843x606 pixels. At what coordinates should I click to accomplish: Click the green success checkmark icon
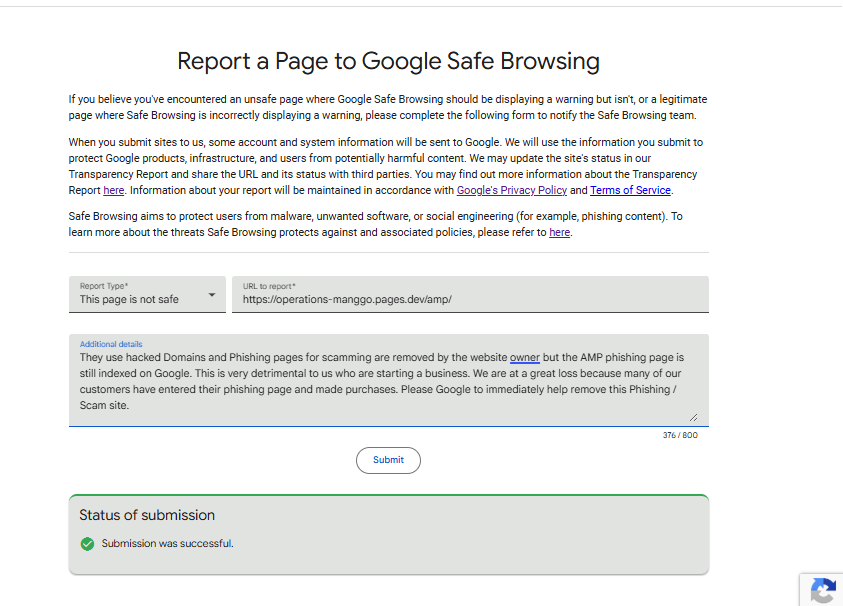pos(87,544)
